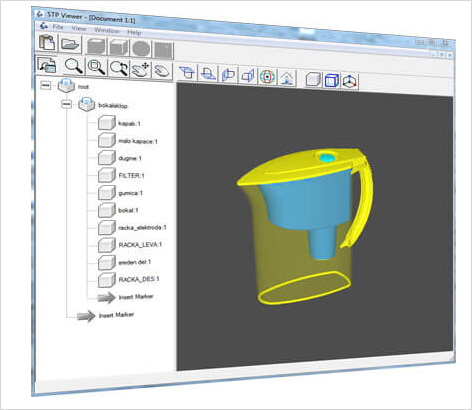Select the RACKA_DES:1 part

click(x=139, y=279)
